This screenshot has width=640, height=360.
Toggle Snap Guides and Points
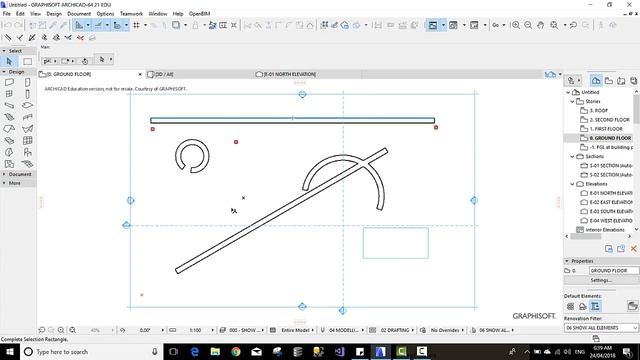[x=98, y=25]
